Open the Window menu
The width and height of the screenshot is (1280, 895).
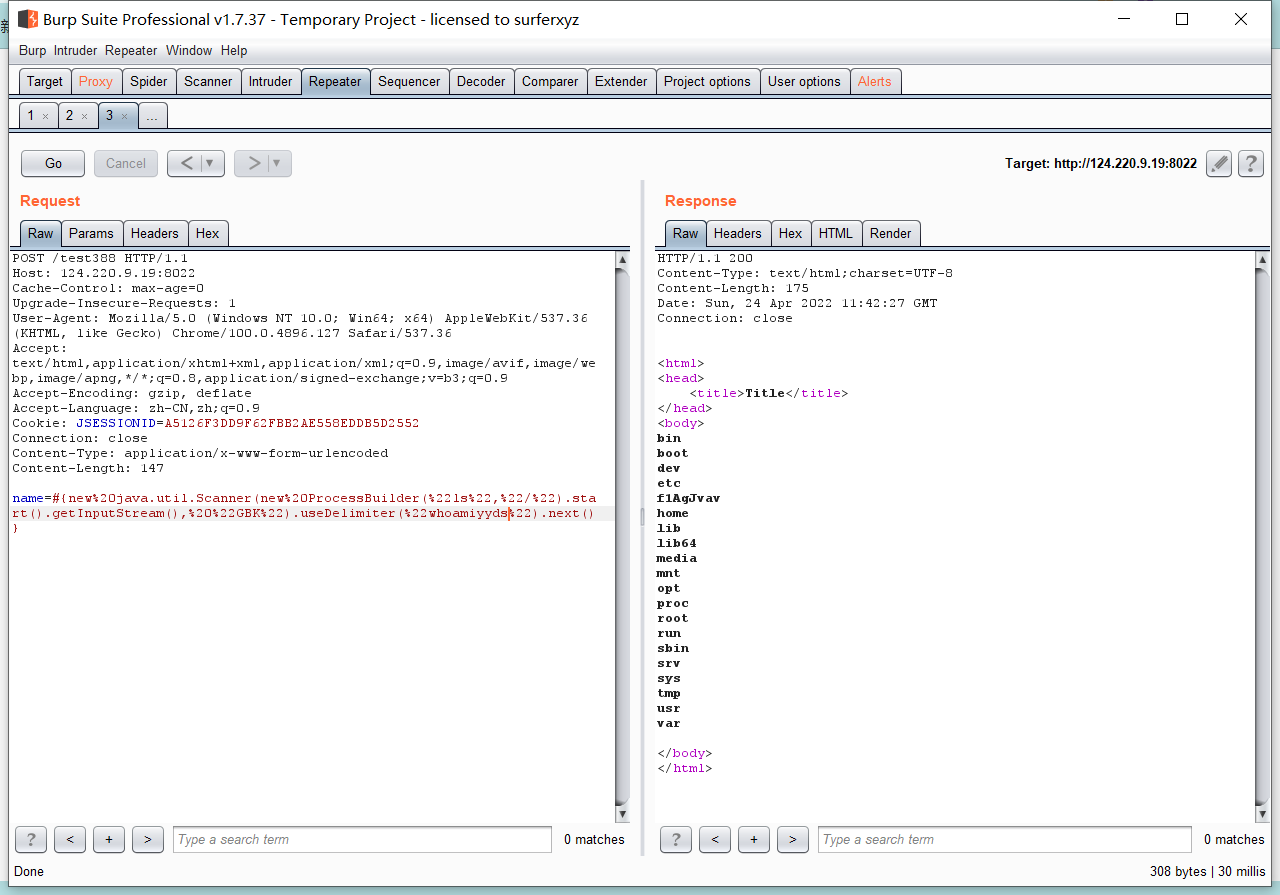(189, 50)
